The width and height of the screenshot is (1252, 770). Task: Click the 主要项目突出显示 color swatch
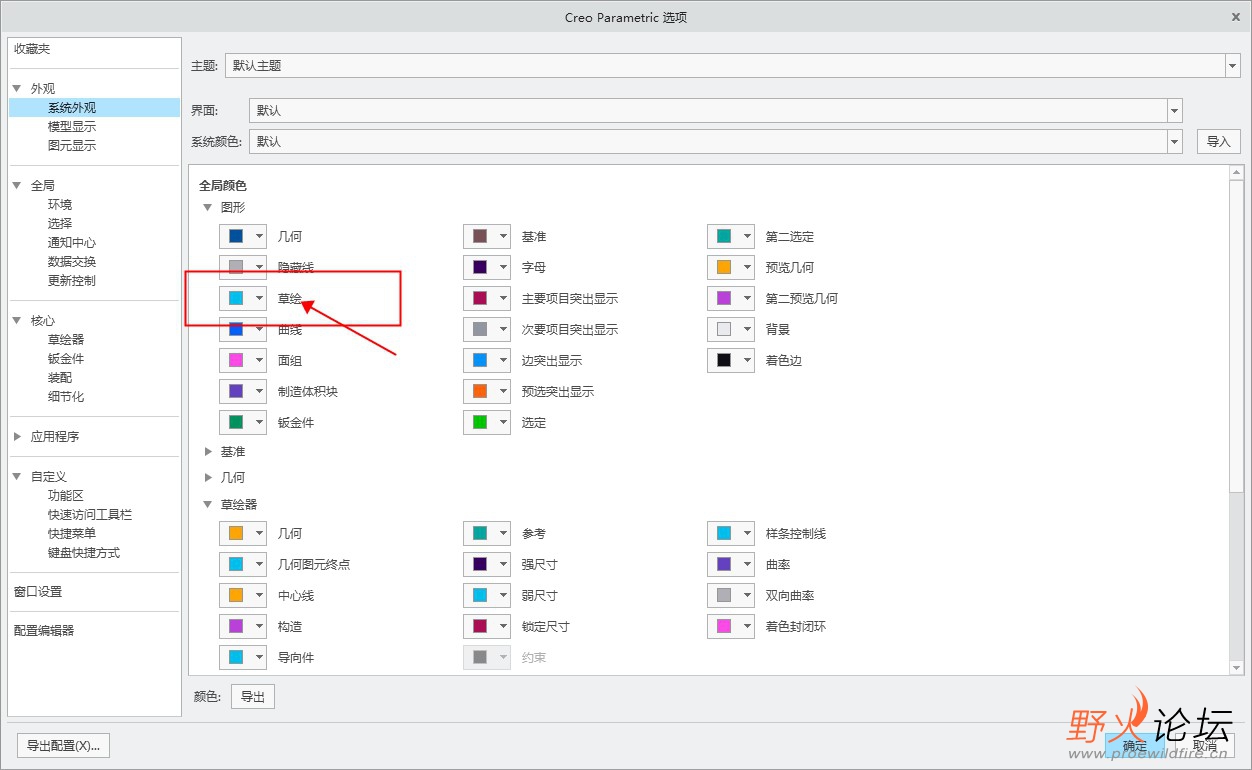click(x=480, y=298)
